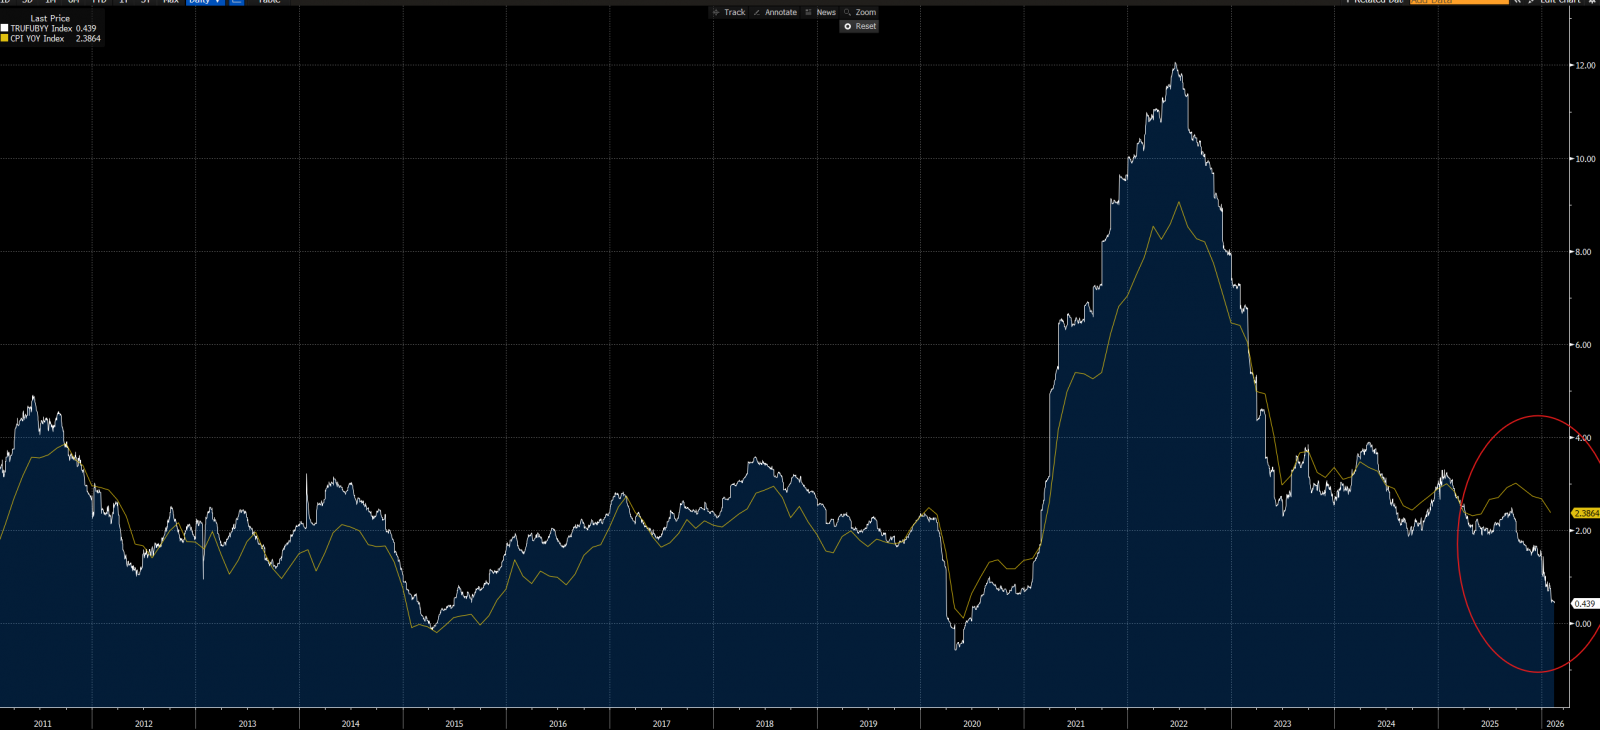Click the white 0.439 axis value label
Image resolution: width=1600 pixels, height=730 pixels.
coord(1585,604)
